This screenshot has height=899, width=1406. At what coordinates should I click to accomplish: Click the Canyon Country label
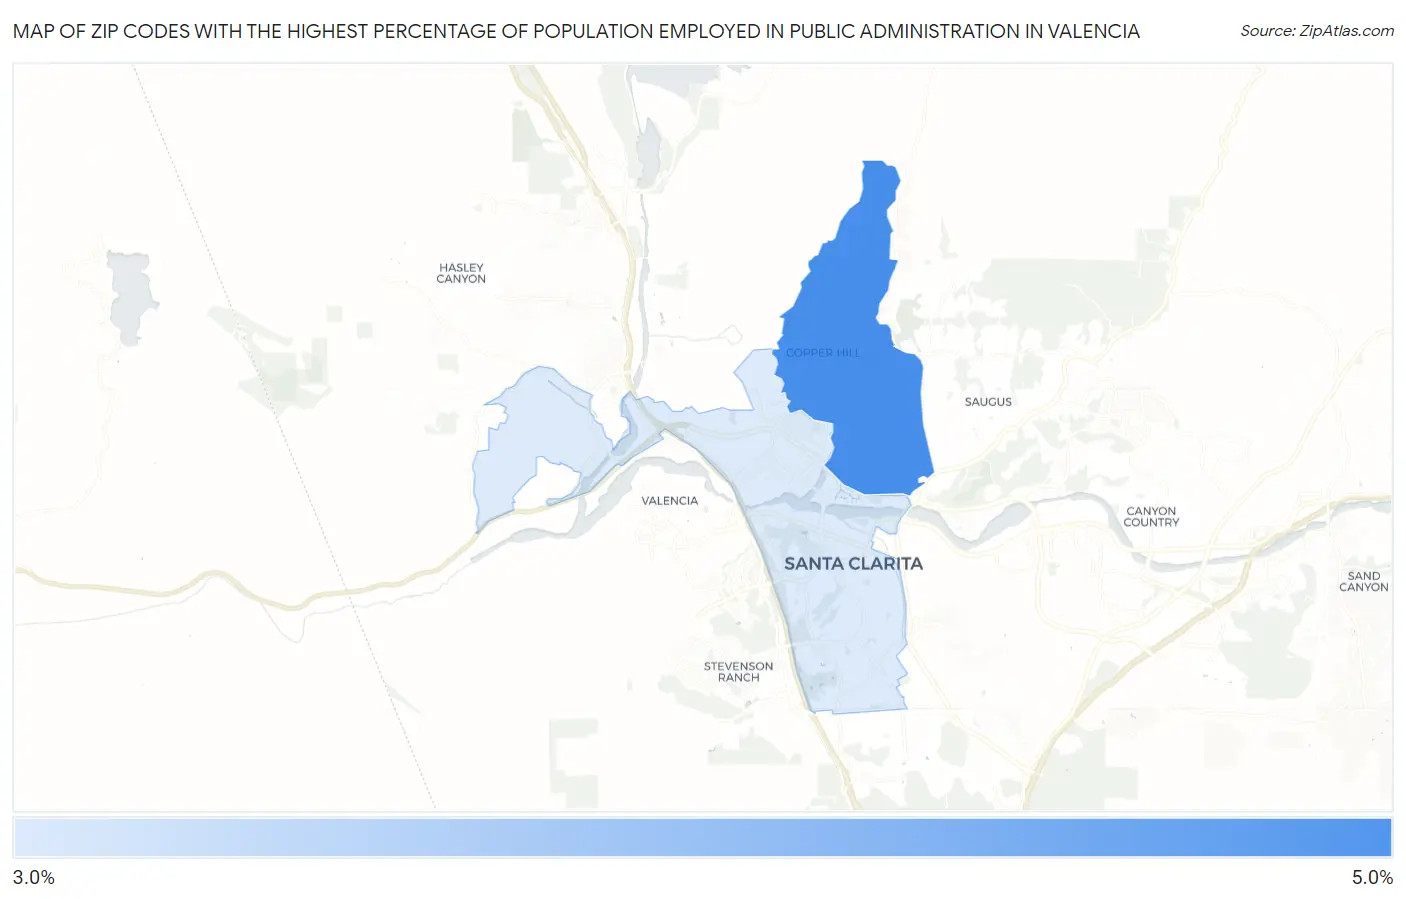point(1151,517)
